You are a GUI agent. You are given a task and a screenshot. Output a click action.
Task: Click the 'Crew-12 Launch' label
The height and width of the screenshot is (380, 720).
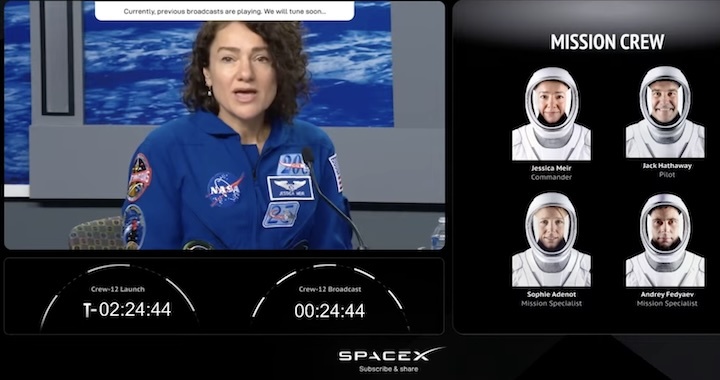tap(118, 289)
